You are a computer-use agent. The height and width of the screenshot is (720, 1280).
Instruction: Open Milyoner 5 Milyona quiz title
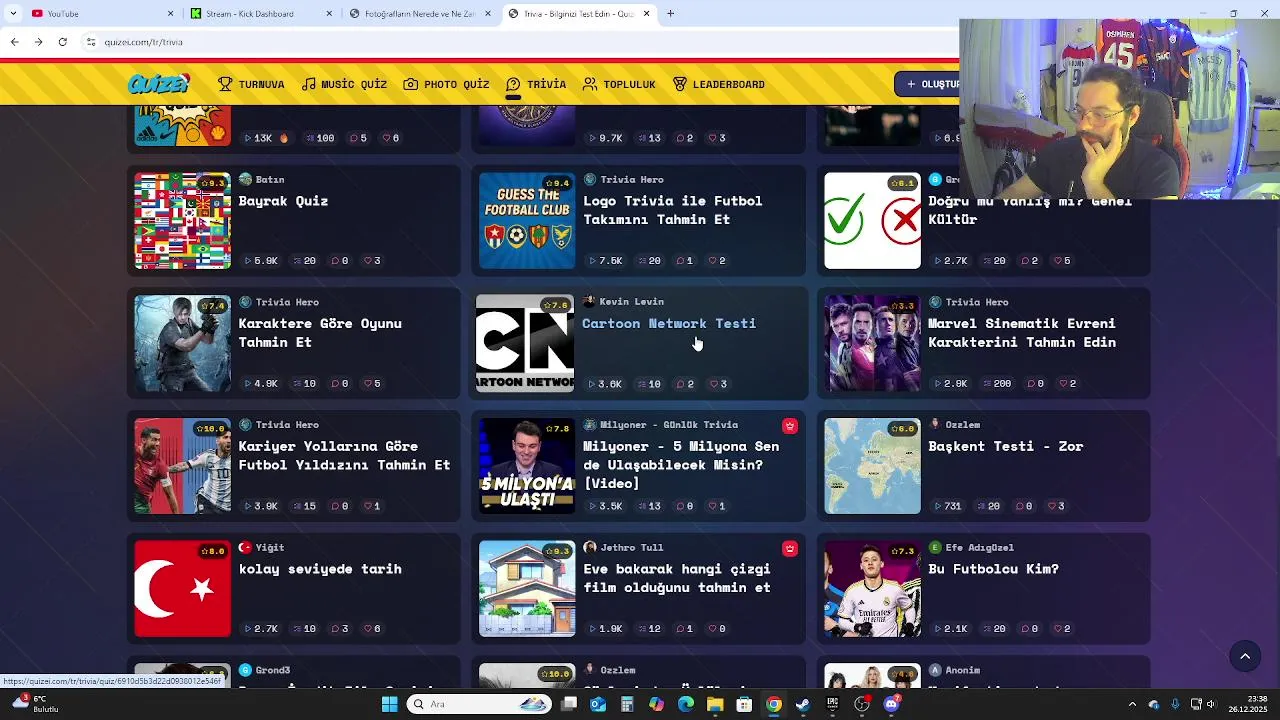pyautogui.click(x=681, y=464)
